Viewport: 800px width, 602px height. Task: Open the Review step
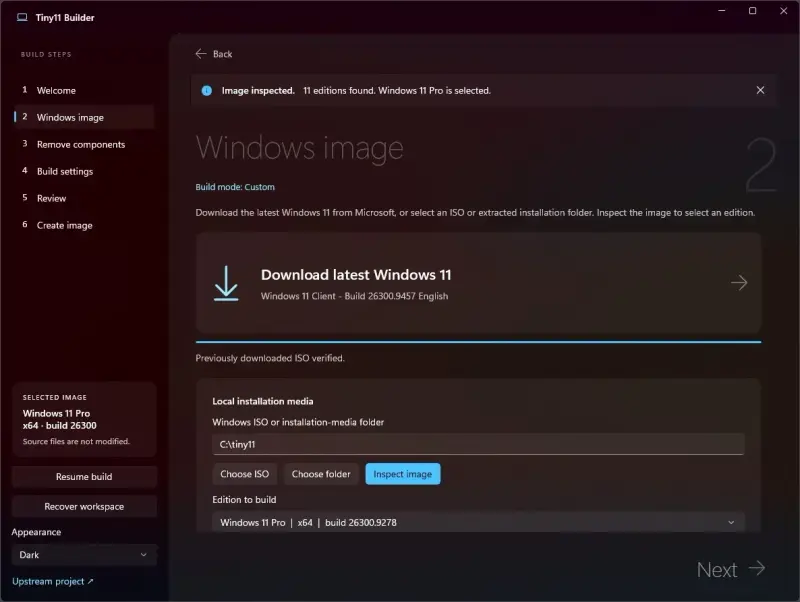pos(84,198)
